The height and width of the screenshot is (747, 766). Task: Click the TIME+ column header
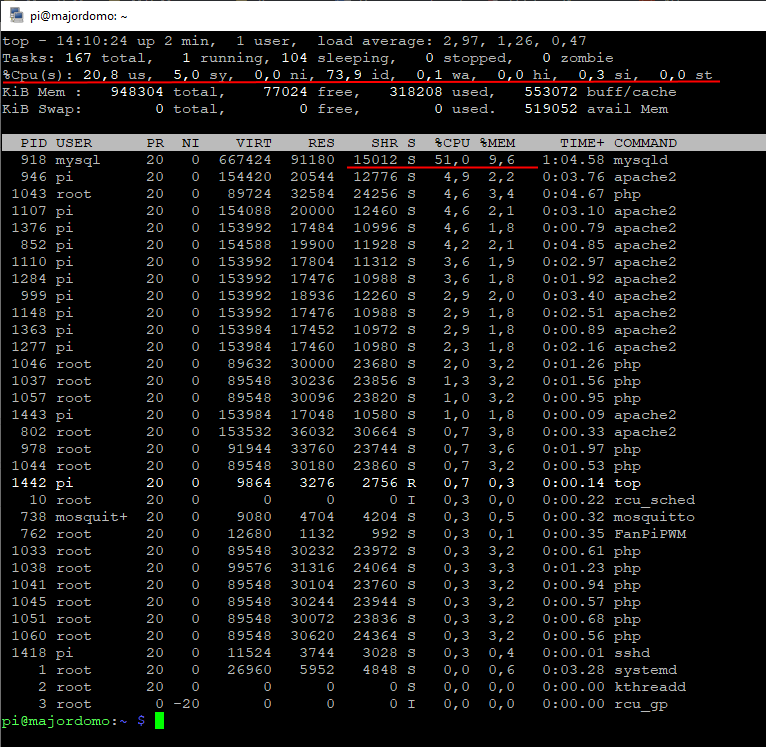(582, 143)
